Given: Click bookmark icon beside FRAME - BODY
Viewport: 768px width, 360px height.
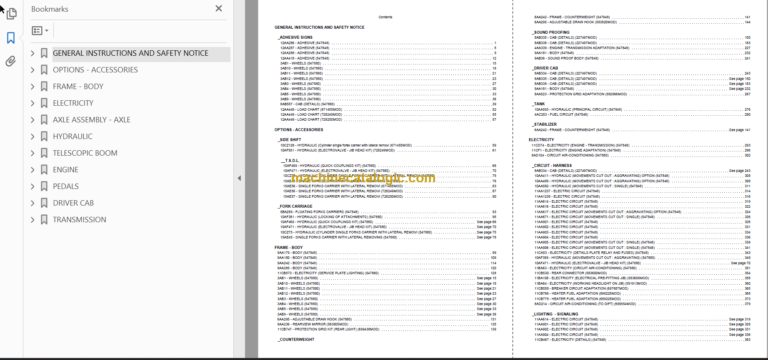Looking at the screenshot, I should (44, 87).
